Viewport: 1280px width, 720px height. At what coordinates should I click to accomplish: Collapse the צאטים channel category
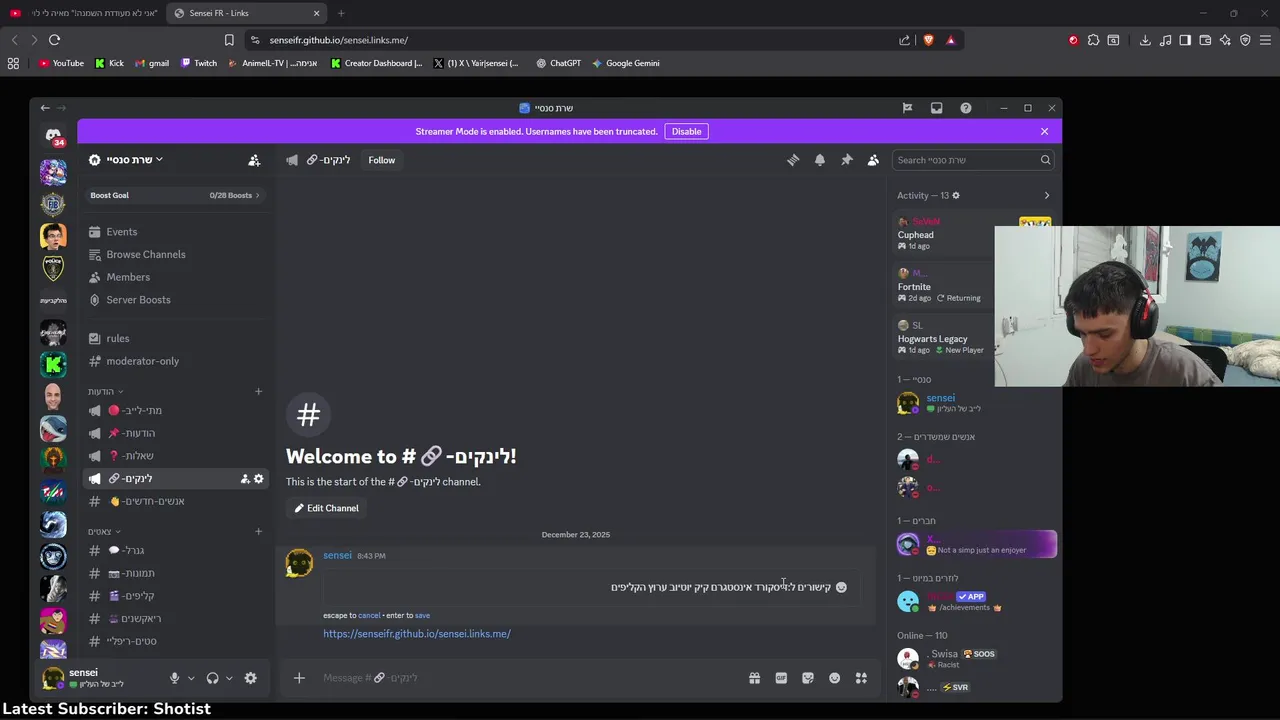click(x=104, y=532)
